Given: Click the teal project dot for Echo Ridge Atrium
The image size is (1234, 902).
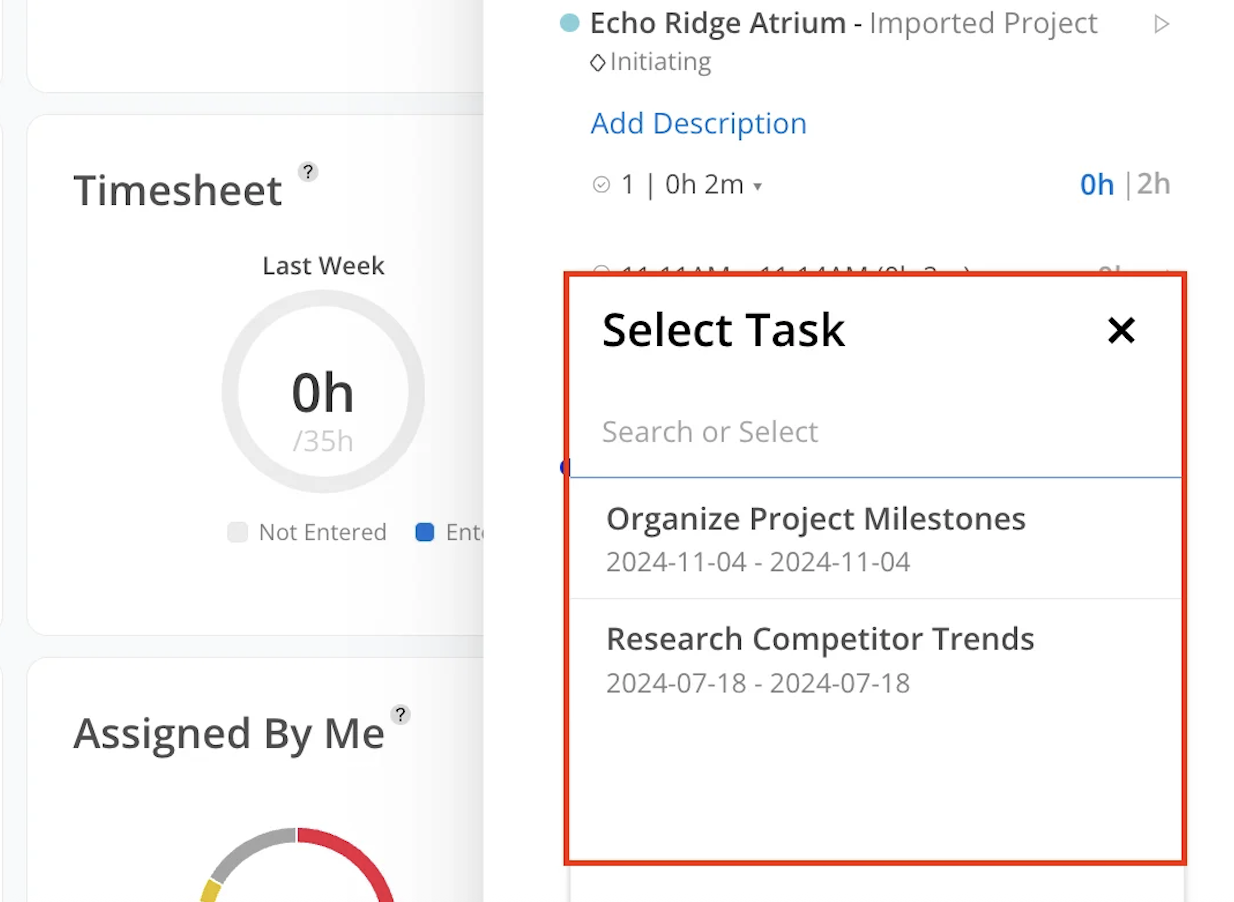Looking at the screenshot, I should (x=570, y=23).
